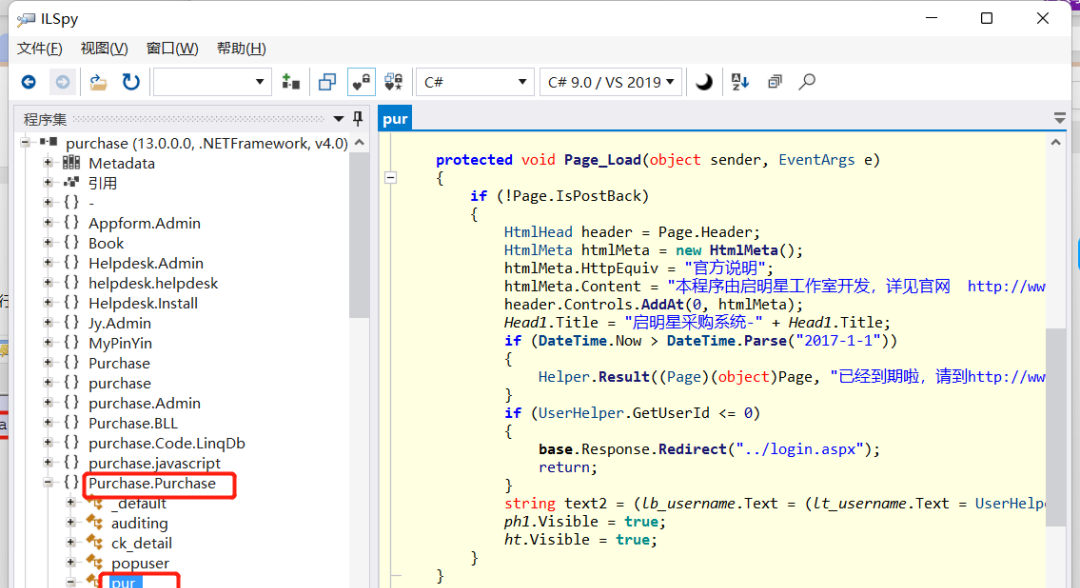The image size is (1080, 588).
Task: Select the pur document tab
Action: coord(395,118)
